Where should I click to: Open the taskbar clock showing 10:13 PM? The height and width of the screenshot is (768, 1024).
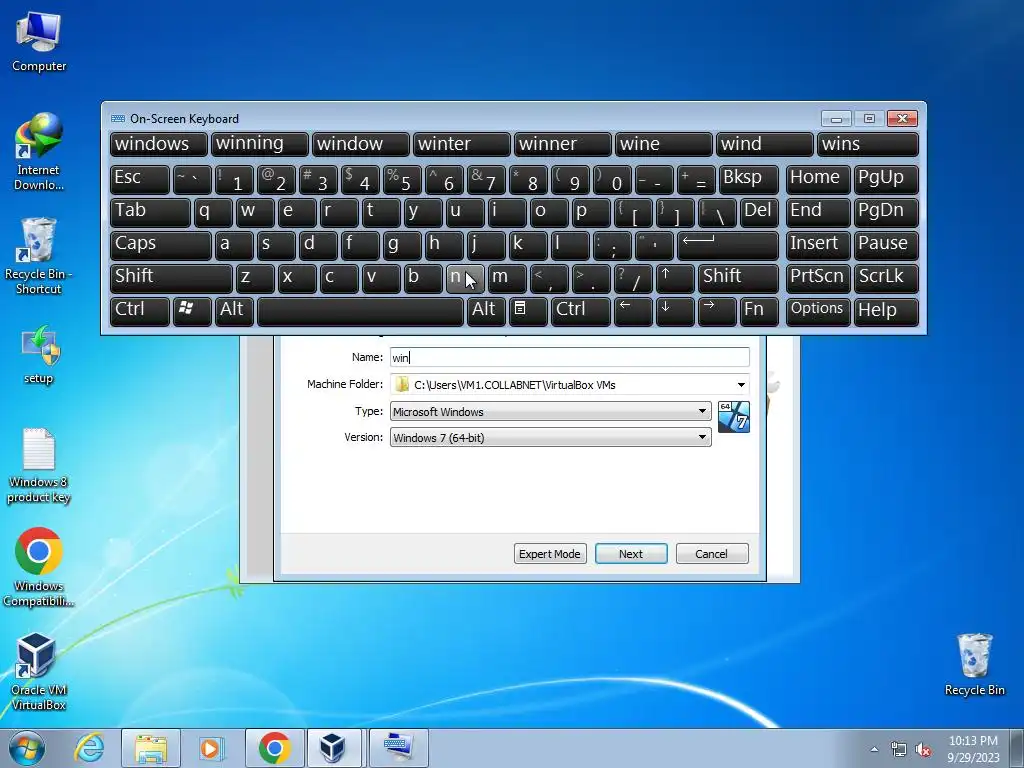click(974, 749)
